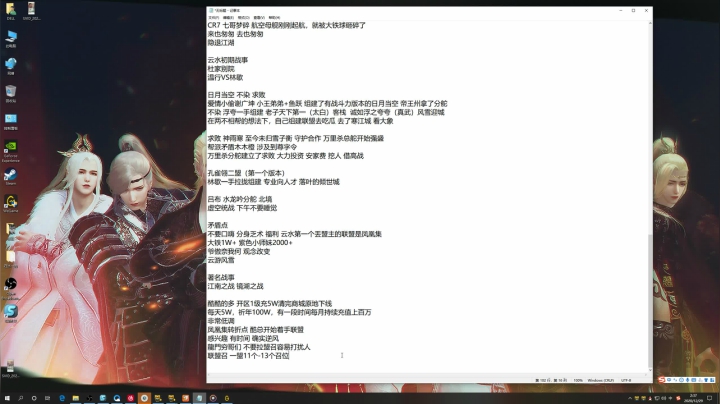Click the scrollbar up arrow in Notepad
The width and height of the screenshot is (720, 404).
click(x=650, y=23)
